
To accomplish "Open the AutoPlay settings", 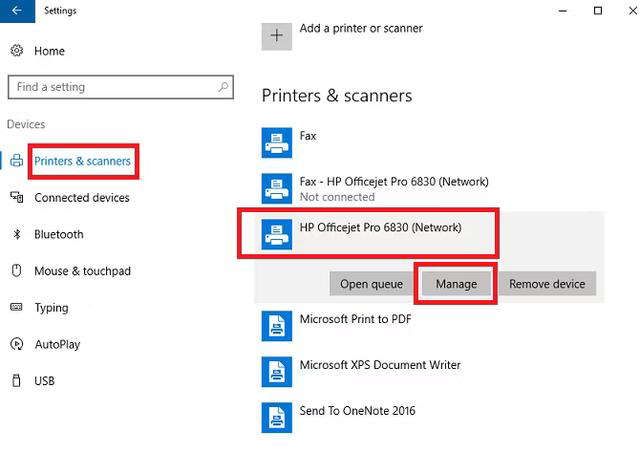I will tap(57, 344).
